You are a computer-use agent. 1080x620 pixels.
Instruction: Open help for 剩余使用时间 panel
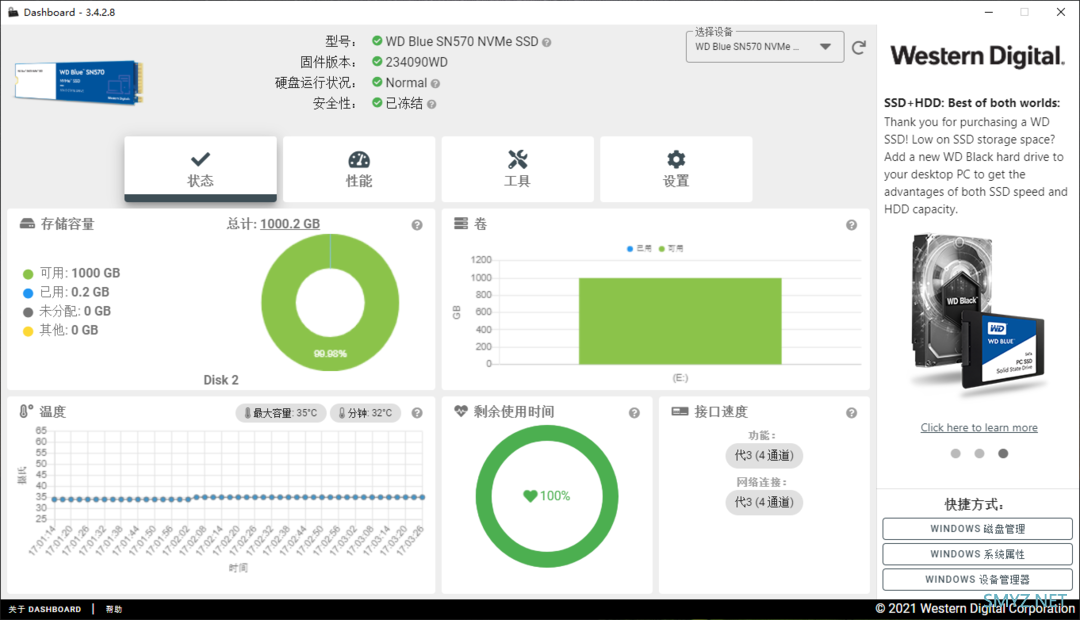634,413
